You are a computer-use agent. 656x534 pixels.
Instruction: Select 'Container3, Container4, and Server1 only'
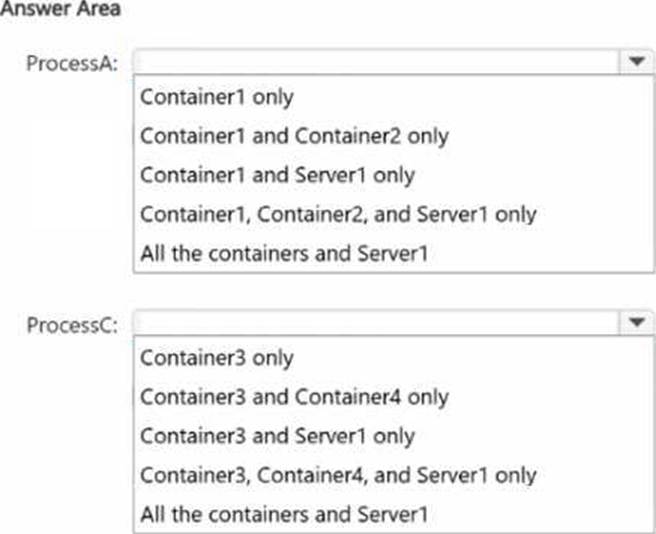pos(338,475)
